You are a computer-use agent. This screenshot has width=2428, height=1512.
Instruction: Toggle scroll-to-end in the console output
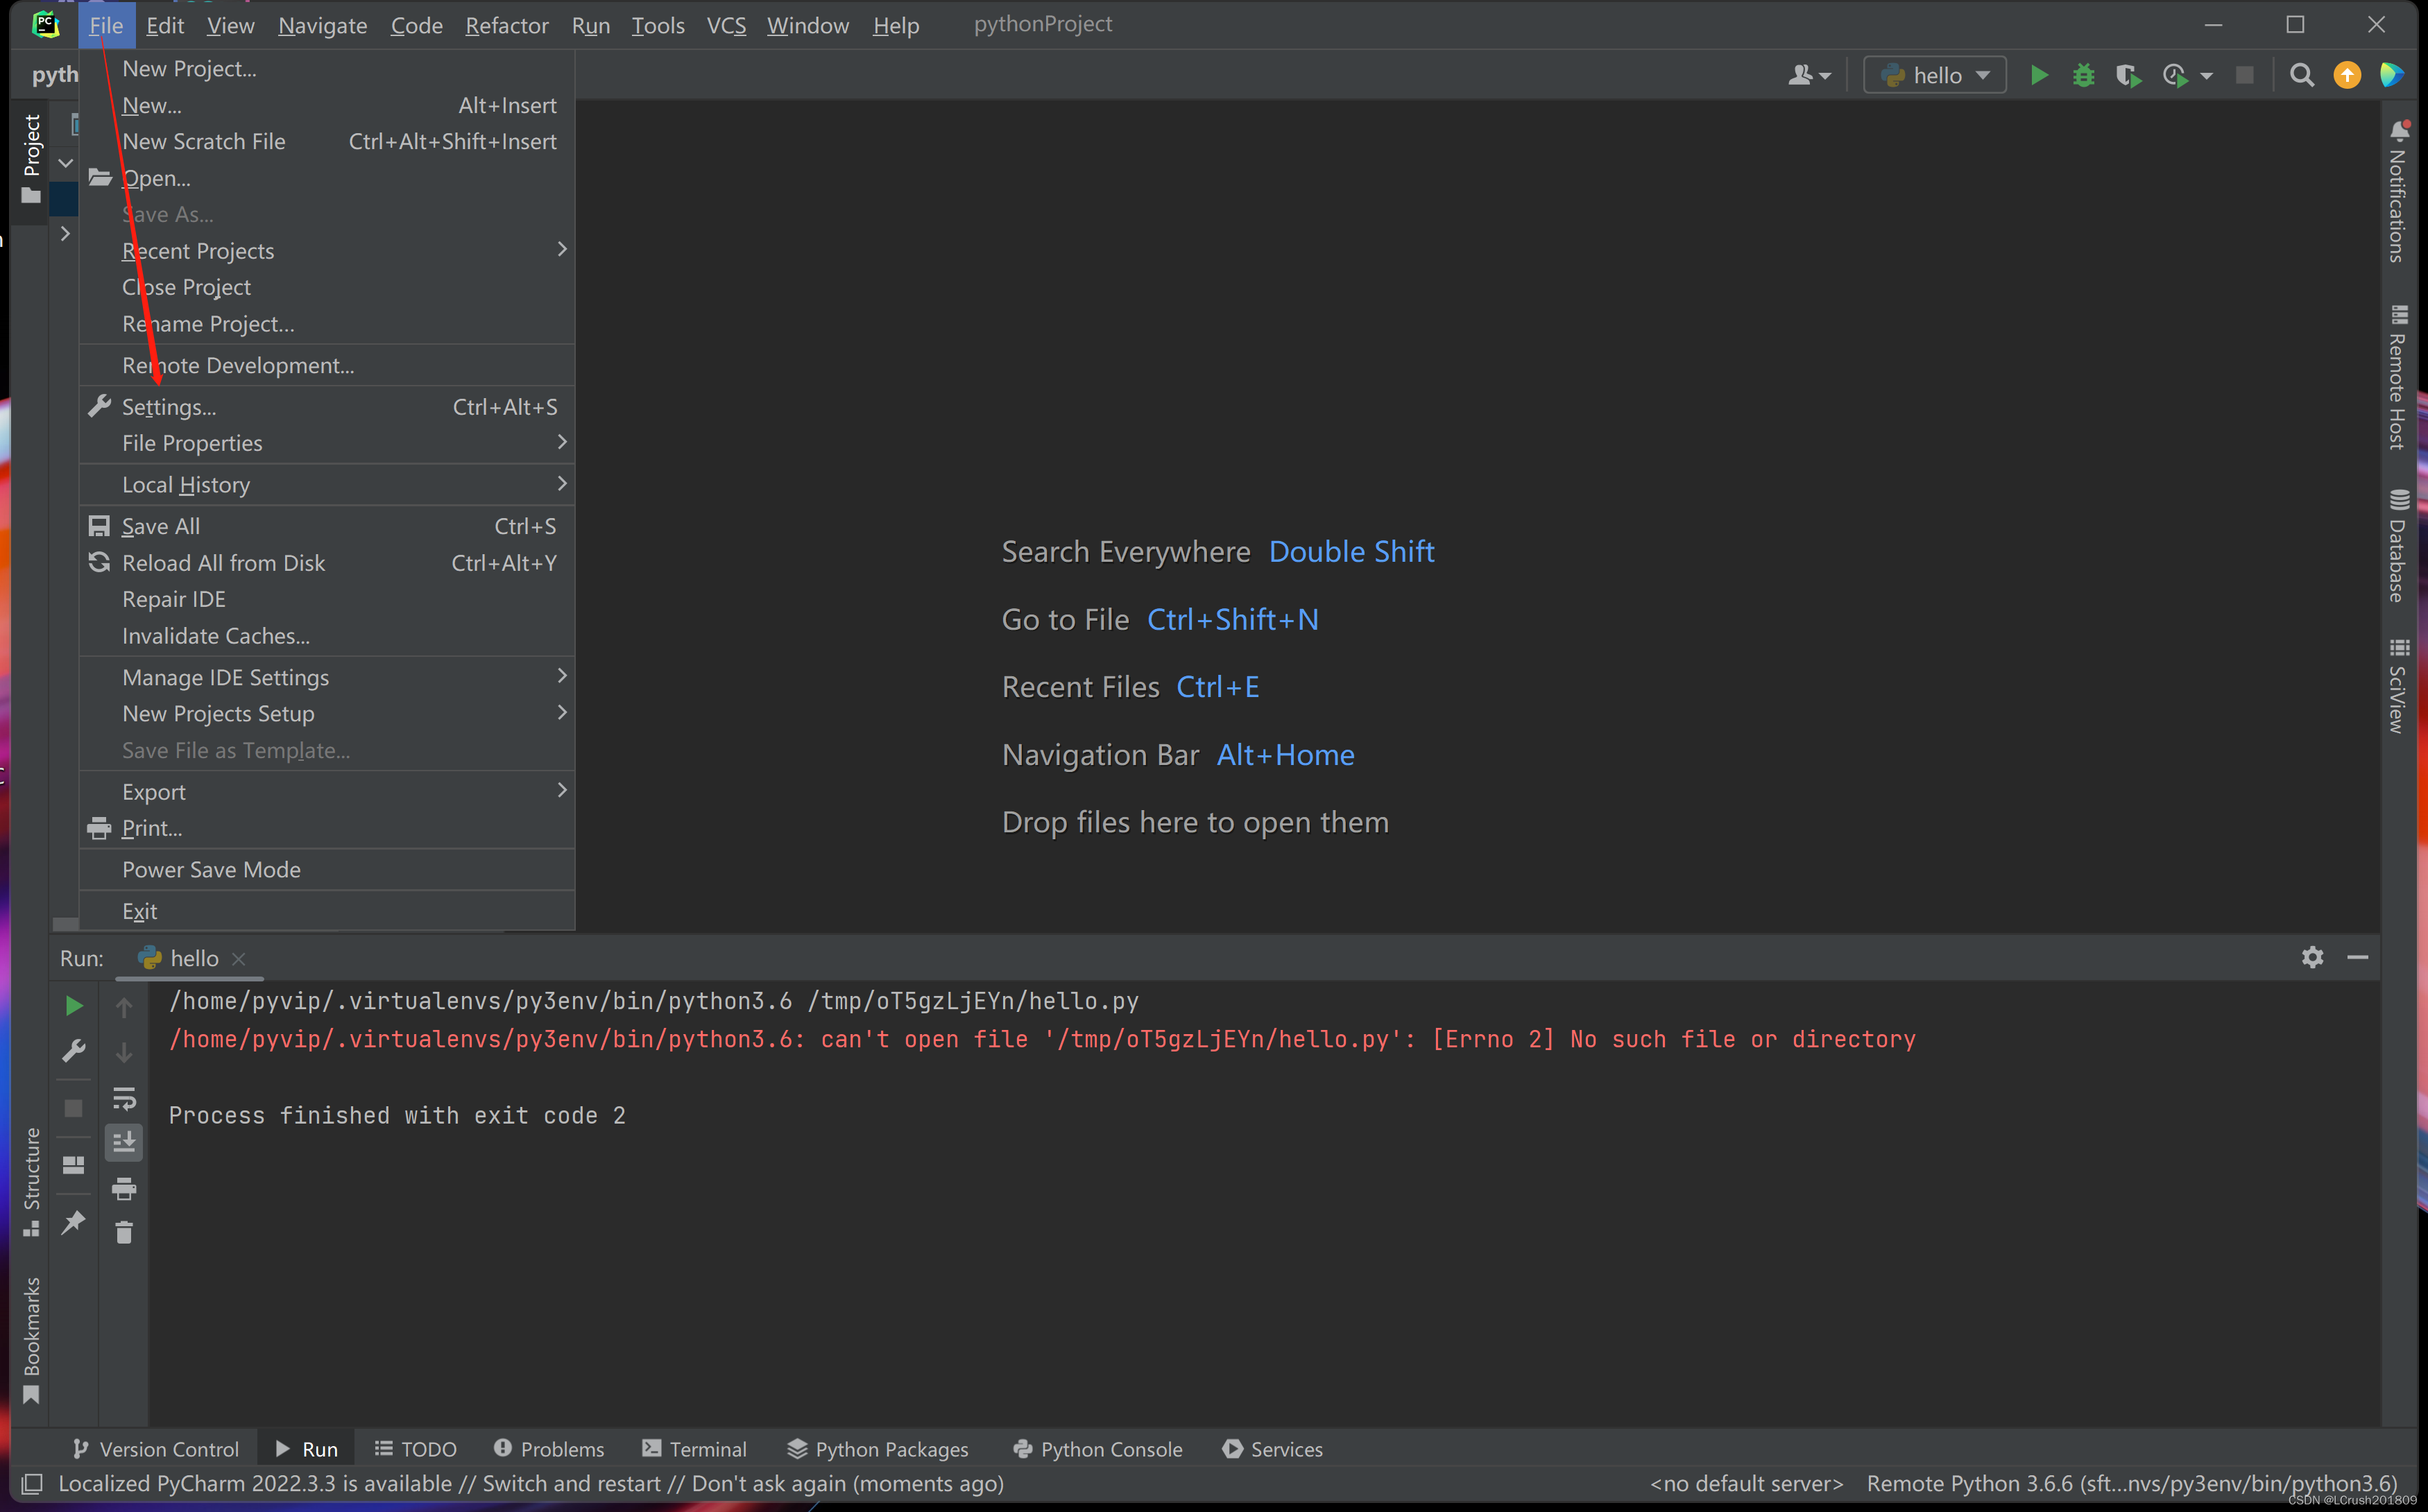(124, 1142)
